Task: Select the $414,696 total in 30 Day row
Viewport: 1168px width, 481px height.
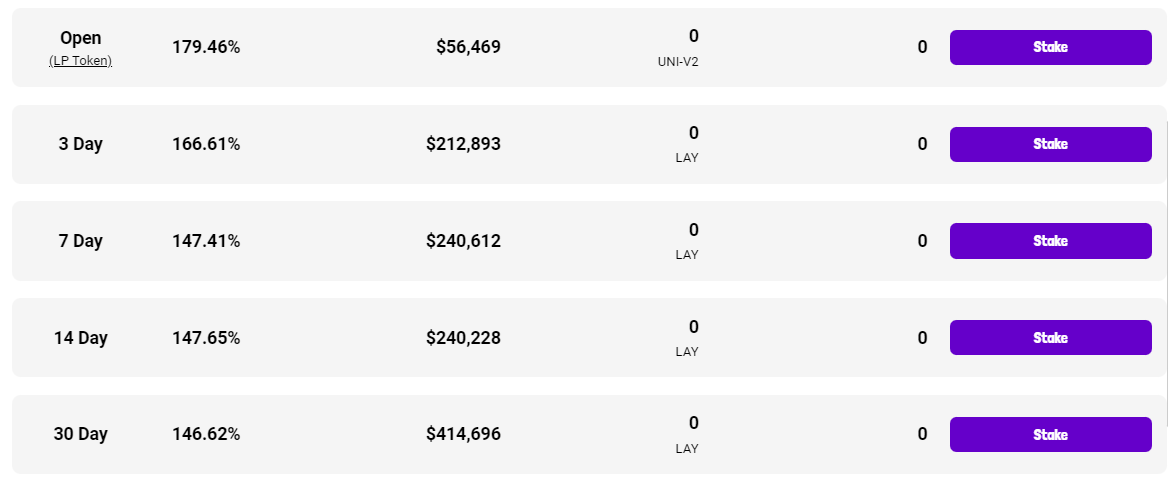Action: tap(463, 435)
